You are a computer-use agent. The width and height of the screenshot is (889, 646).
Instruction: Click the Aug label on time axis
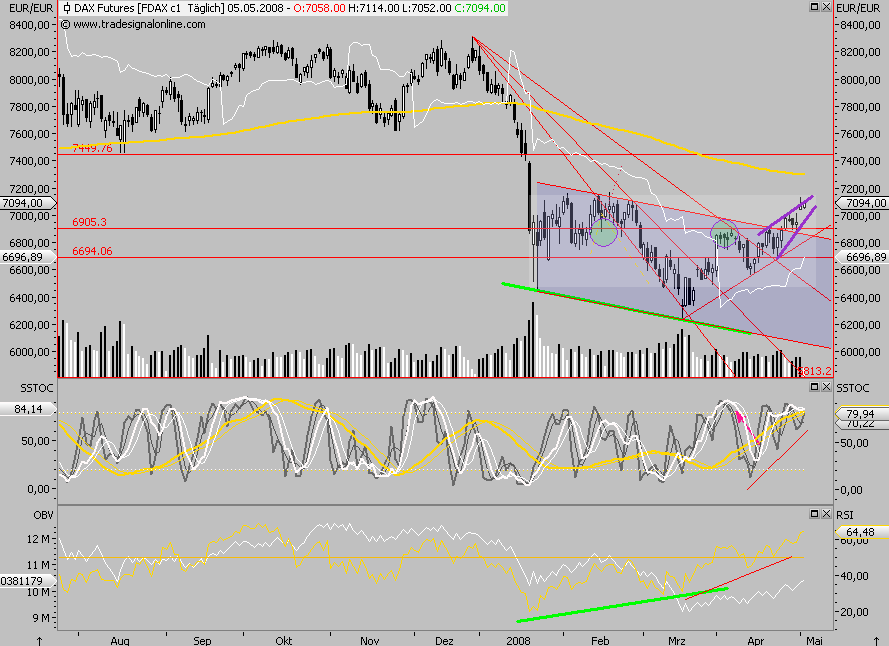click(x=120, y=640)
